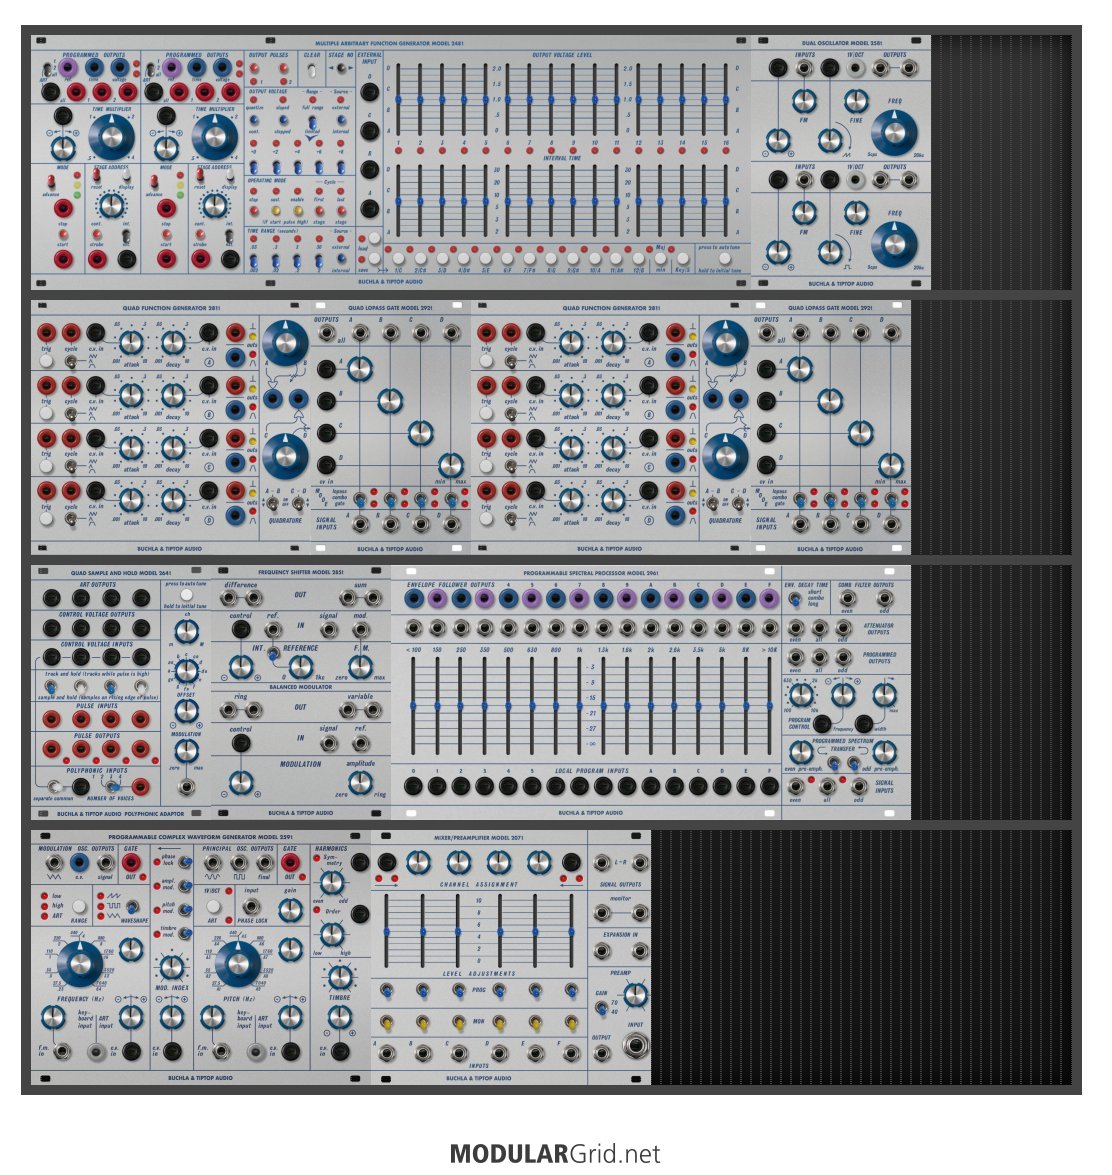Adjust stage 1 output voltage level slider

(398, 99)
